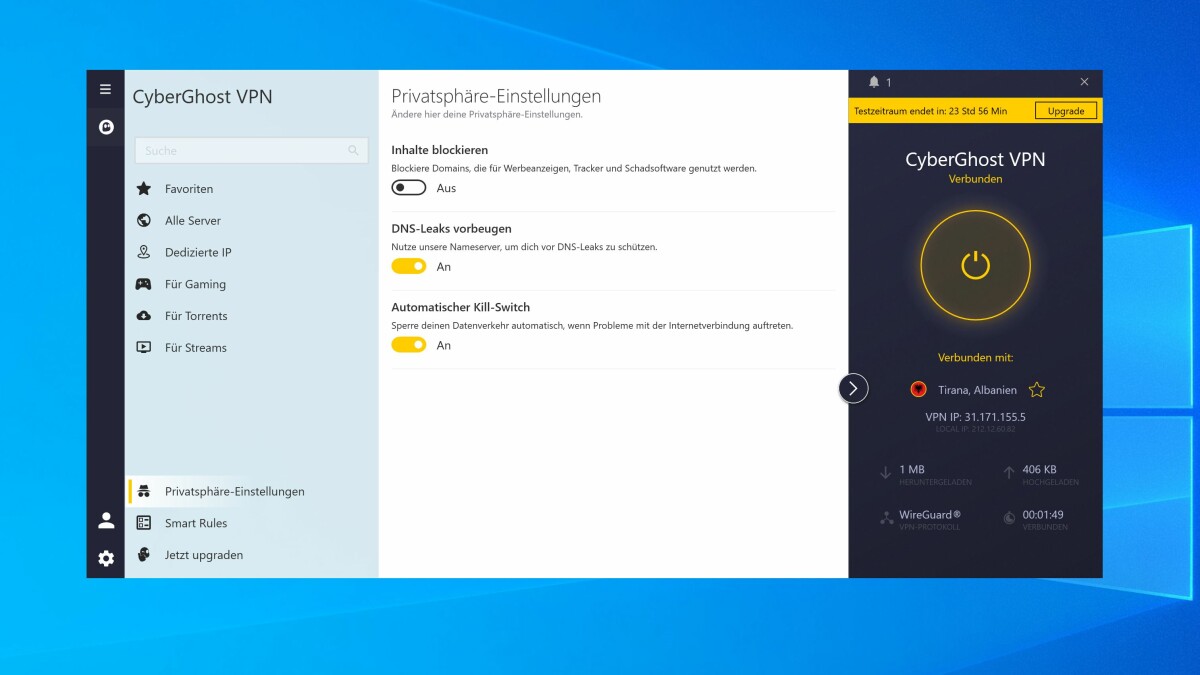Click the Testzeitraum endet in text
Viewport: 1200px width, 675px height.
[929, 111]
